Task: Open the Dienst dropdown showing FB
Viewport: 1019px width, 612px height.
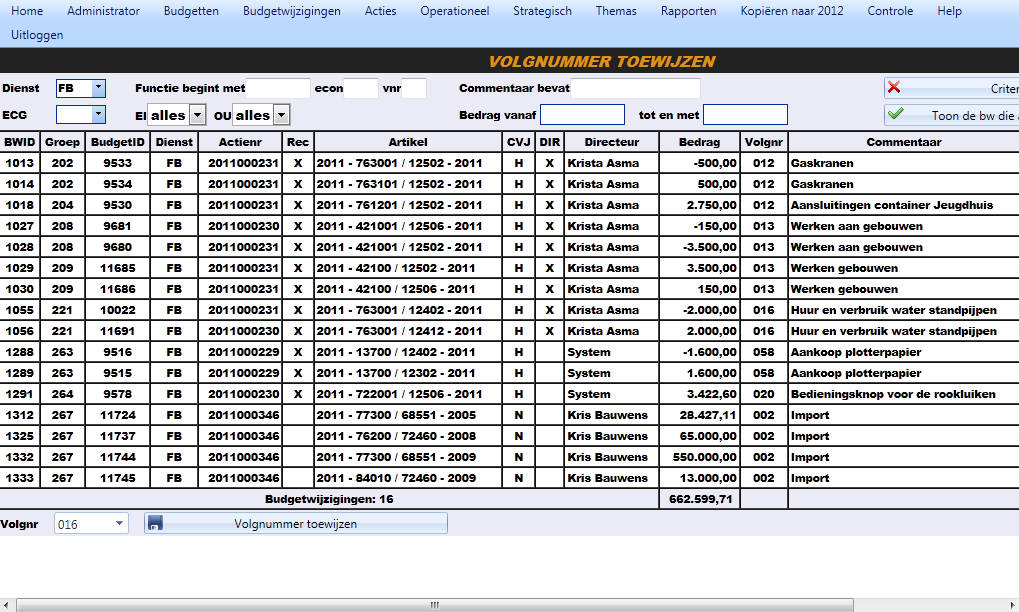Action: point(98,88)
